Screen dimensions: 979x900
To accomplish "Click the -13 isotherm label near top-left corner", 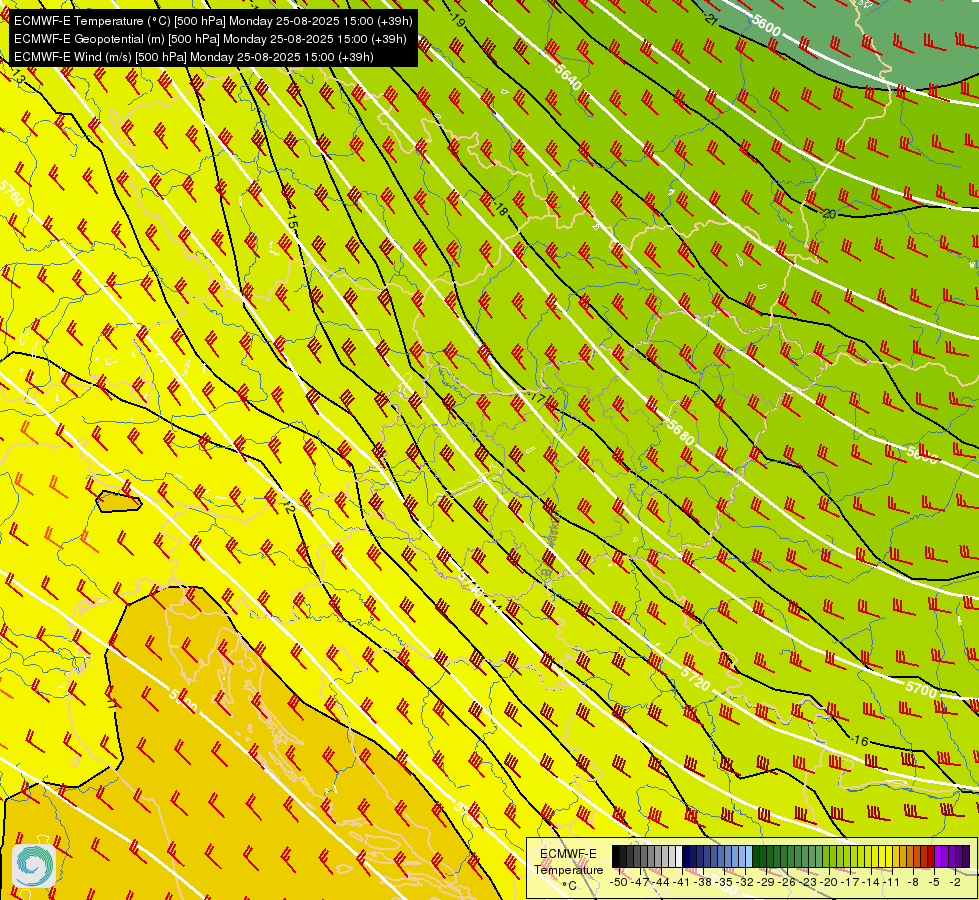I will pyautogui.click(x=17, y=78).
